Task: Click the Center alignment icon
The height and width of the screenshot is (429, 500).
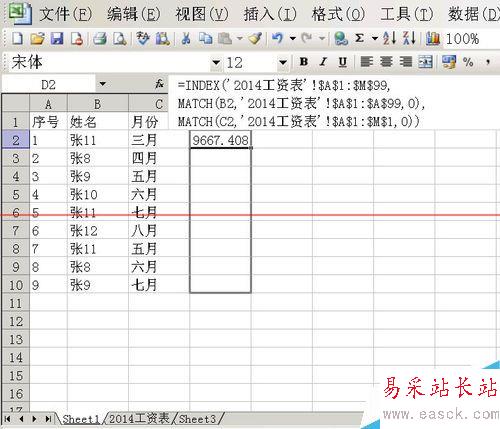Action: tap(386, 62)
